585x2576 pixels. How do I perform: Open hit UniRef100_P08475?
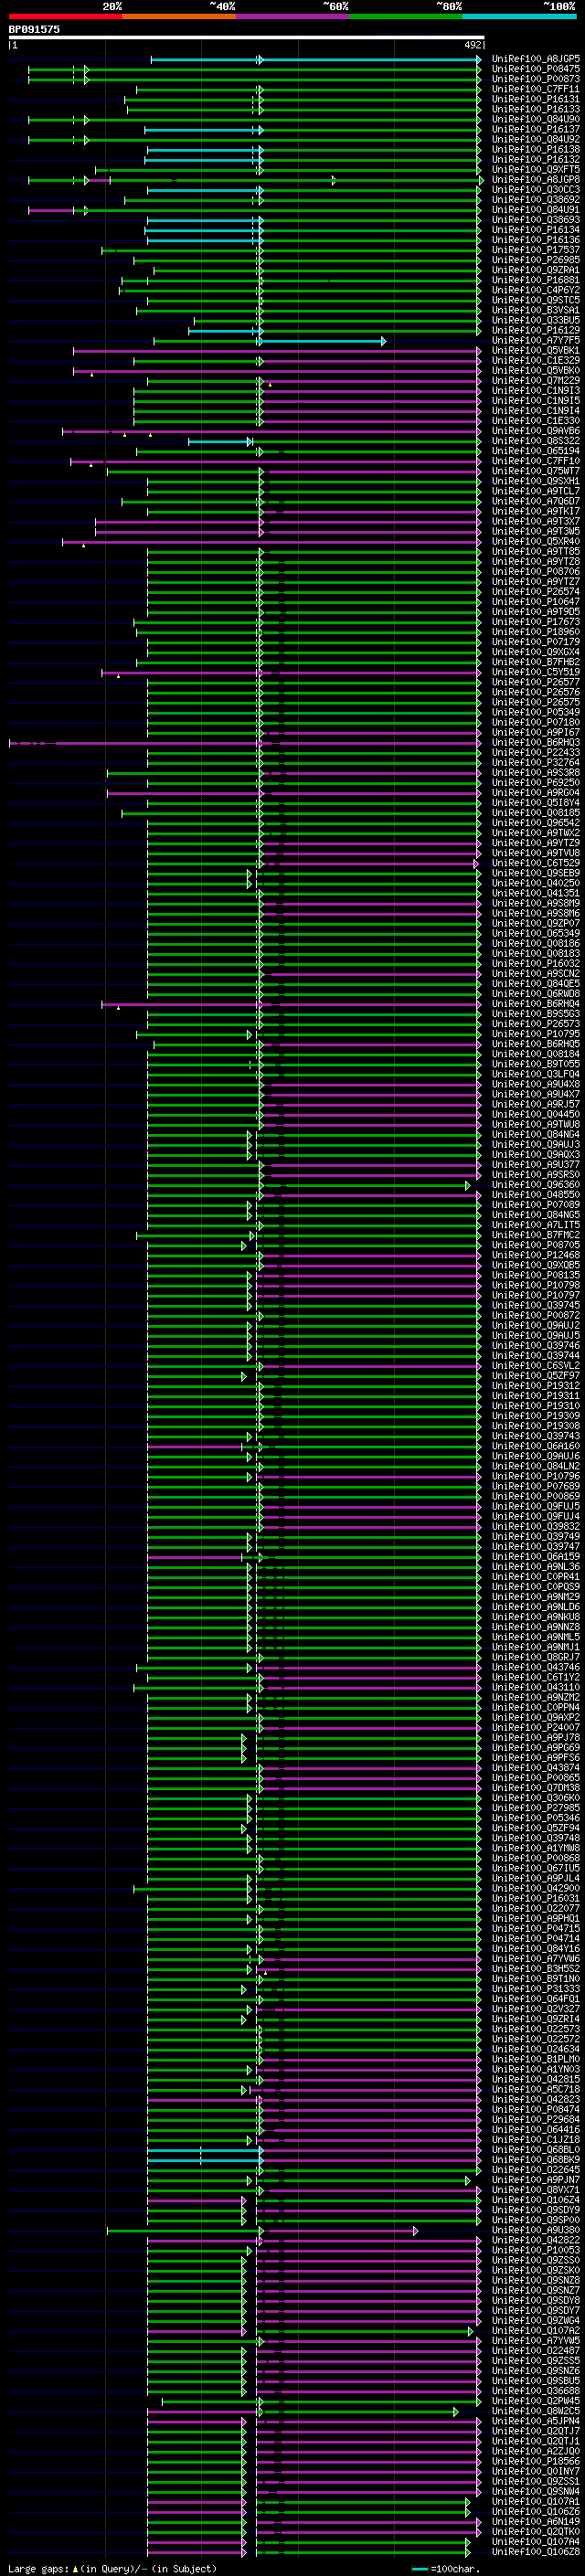(x=535, y=69)
